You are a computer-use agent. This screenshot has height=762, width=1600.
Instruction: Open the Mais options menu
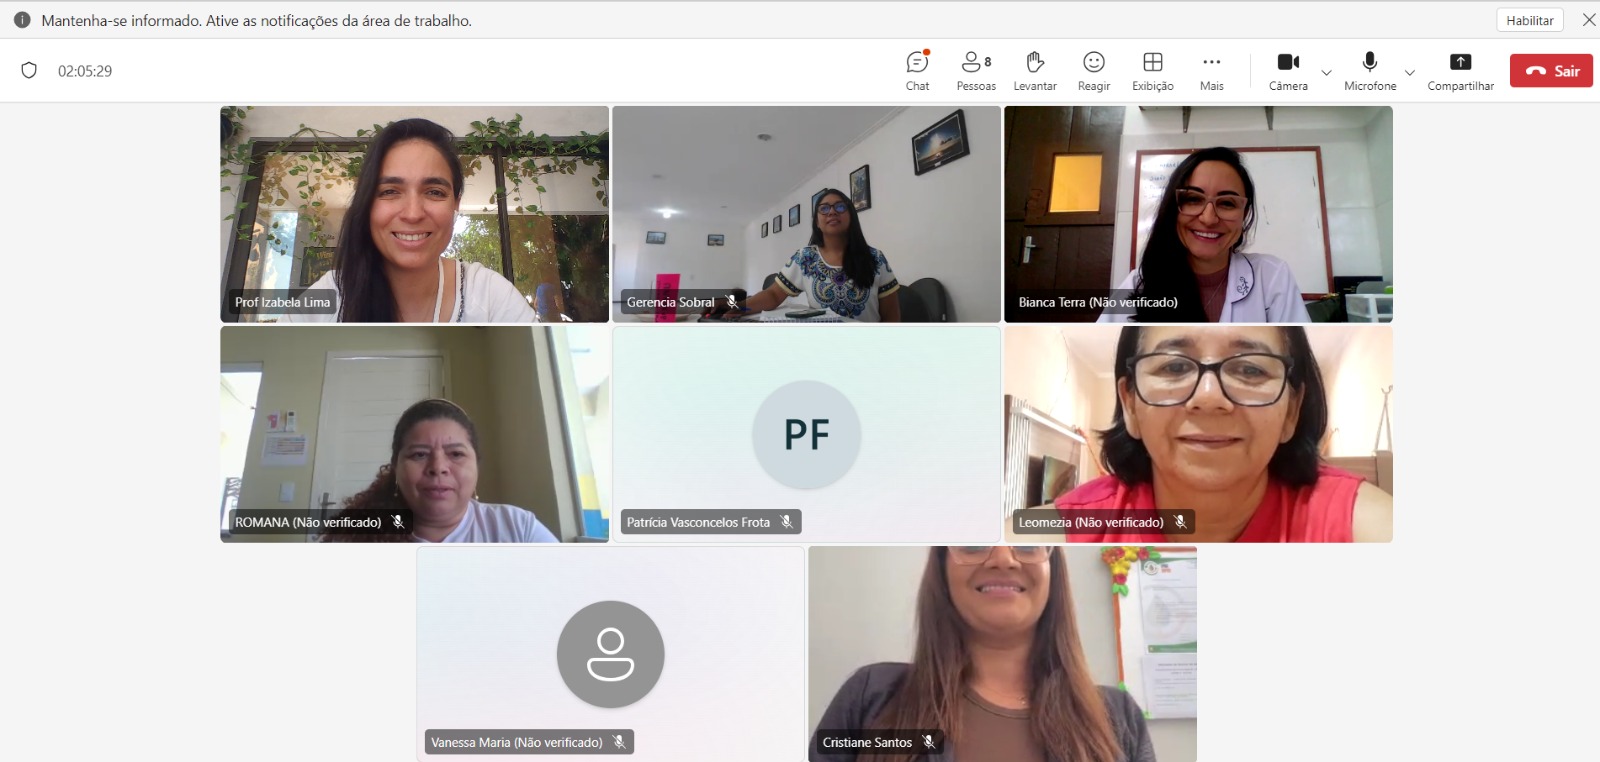(x=1212, y=71)
